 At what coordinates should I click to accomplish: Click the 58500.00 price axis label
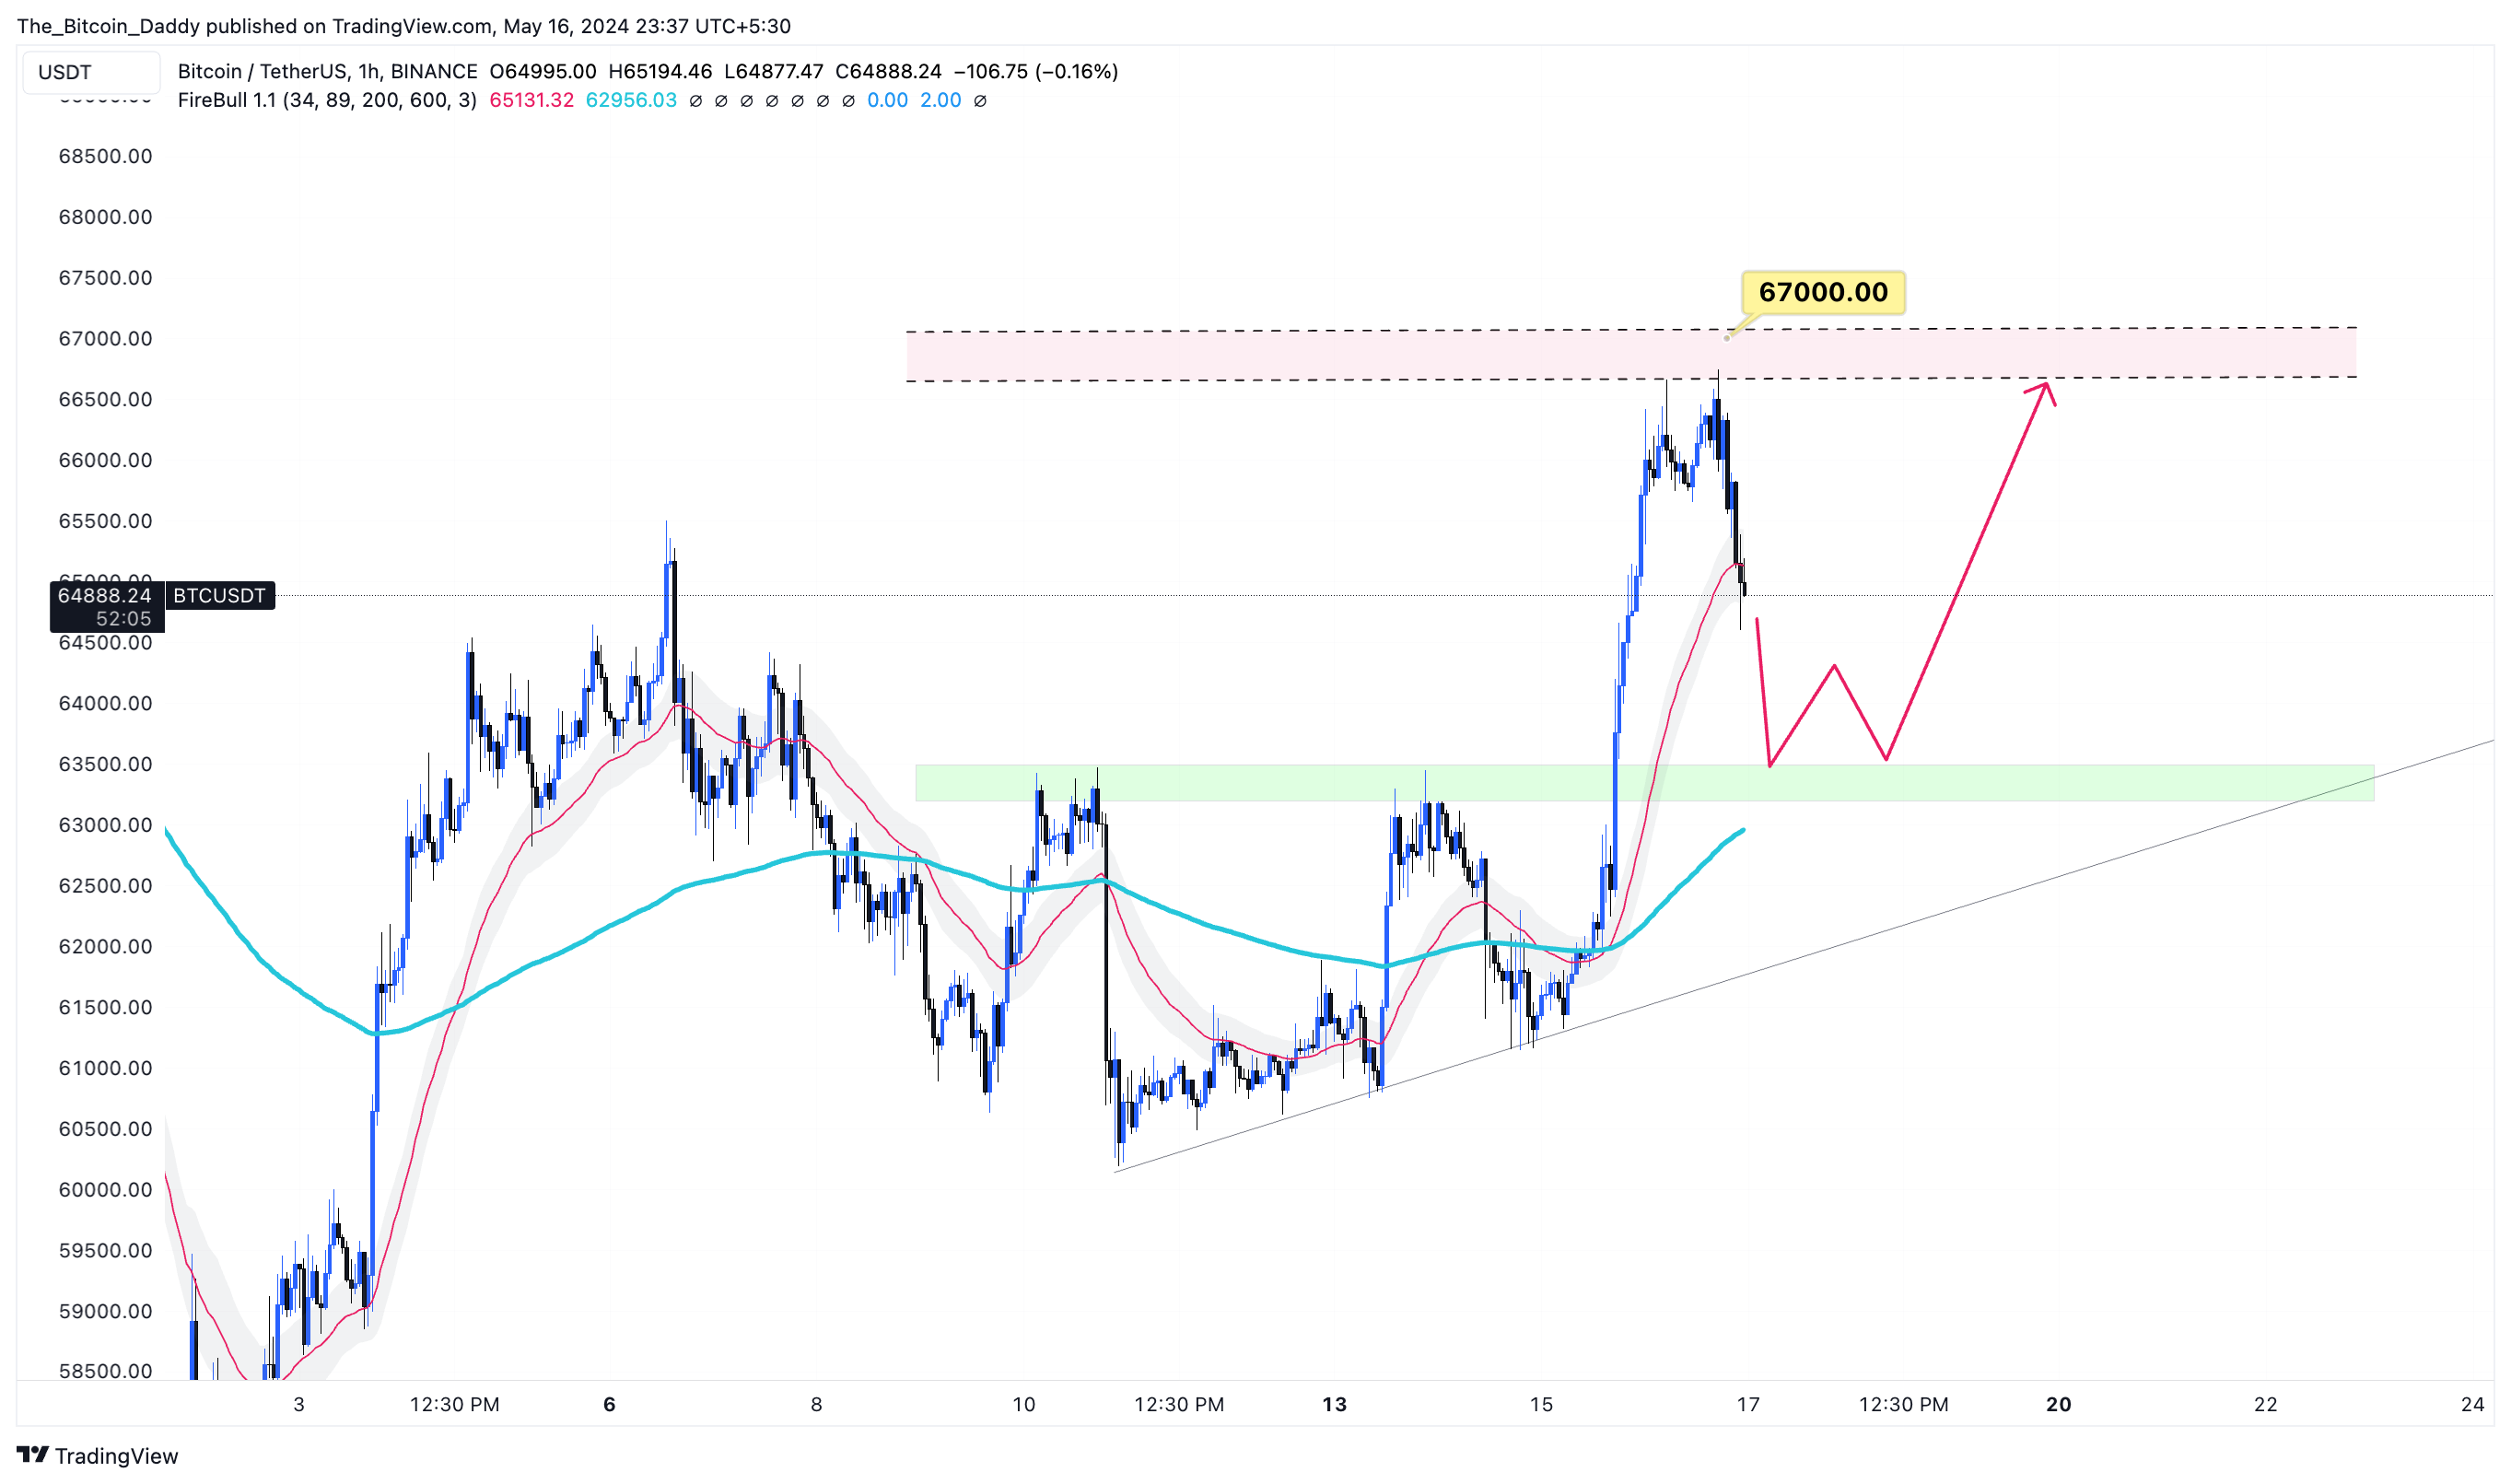105,1371
